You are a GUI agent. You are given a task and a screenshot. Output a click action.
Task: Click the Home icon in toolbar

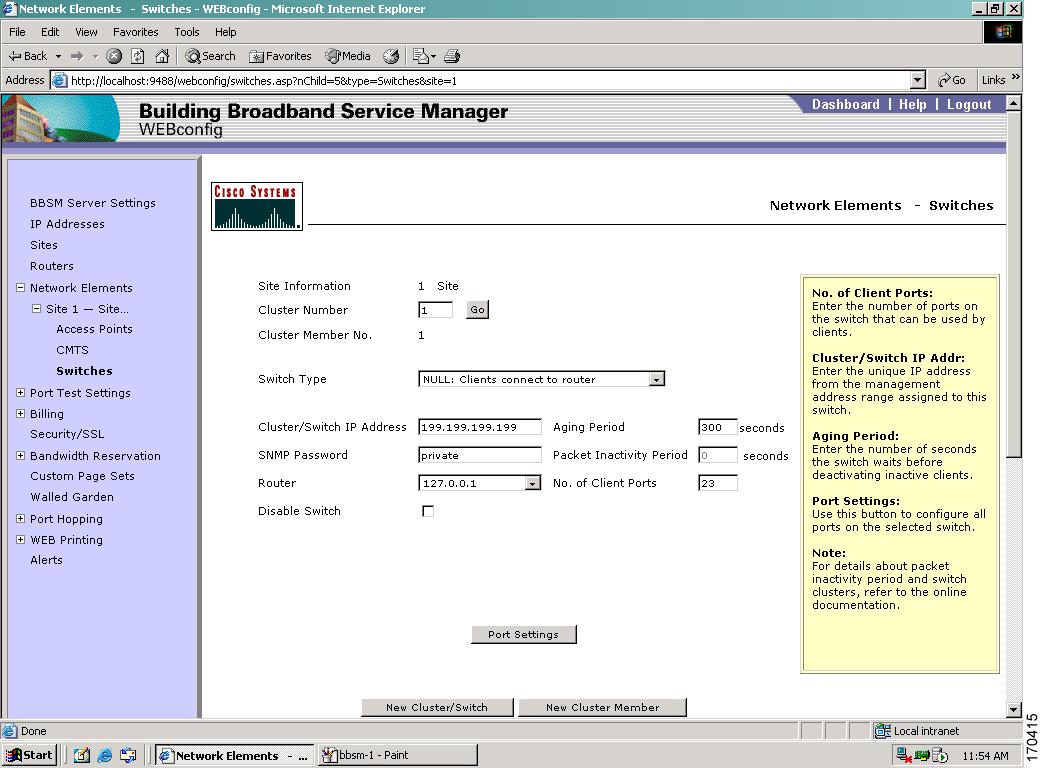(x=161, y=56)
